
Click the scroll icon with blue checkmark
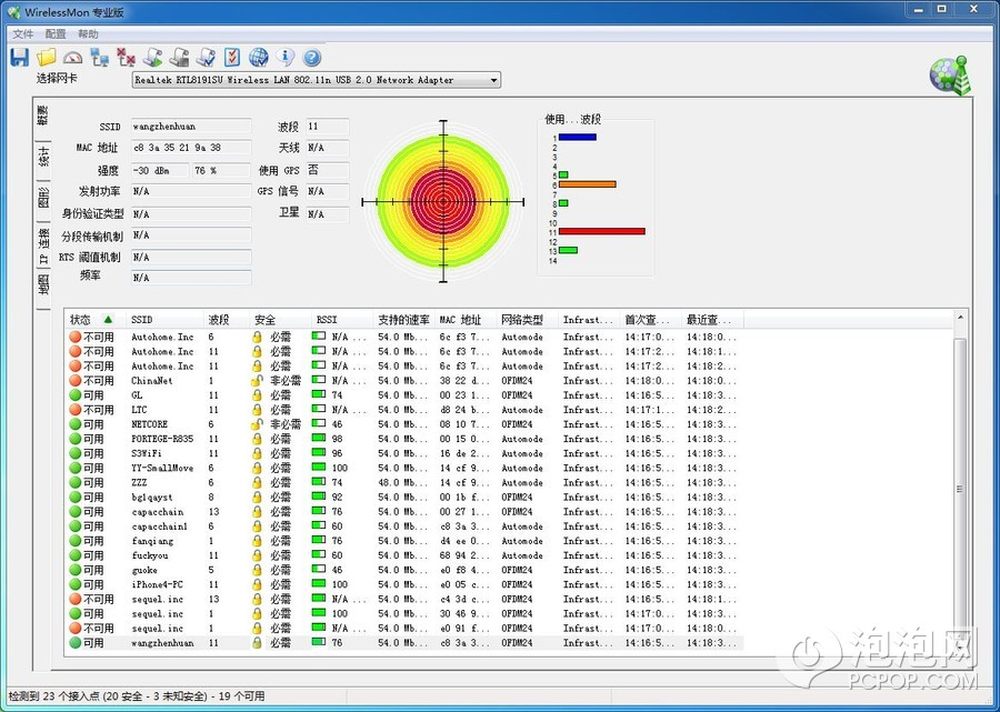coord(206,57)
